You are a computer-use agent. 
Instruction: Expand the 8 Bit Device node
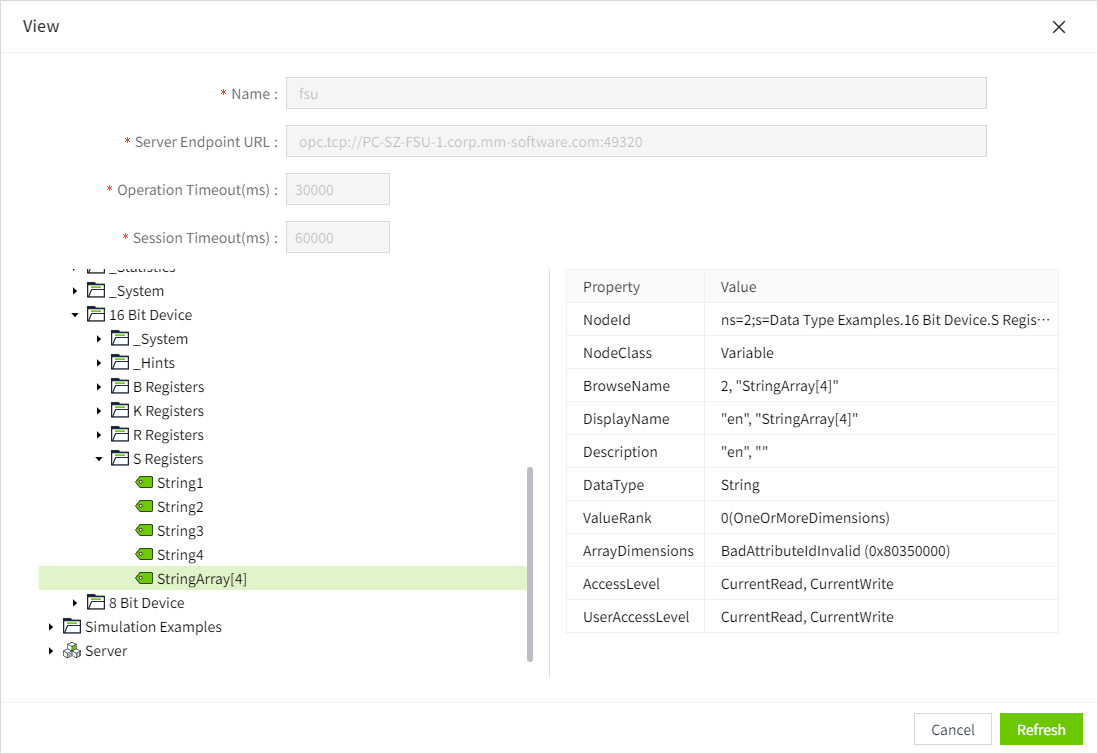pyautogui.click(x=75, y=603)
